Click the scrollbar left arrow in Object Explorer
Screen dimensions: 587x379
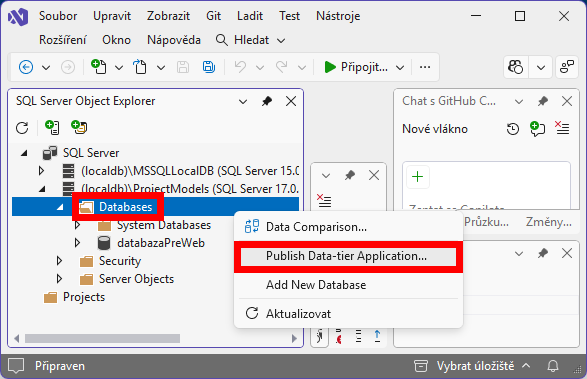coord(16,339)
